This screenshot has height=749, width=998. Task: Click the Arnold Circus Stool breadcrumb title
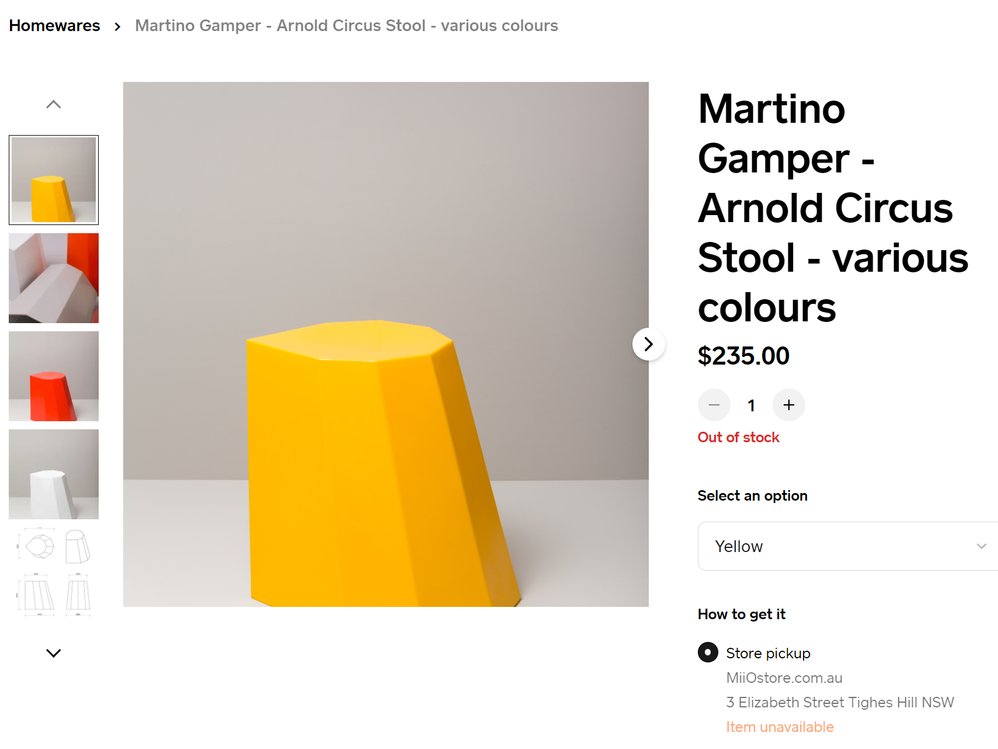pyautogui.click(x=346, y=25)
